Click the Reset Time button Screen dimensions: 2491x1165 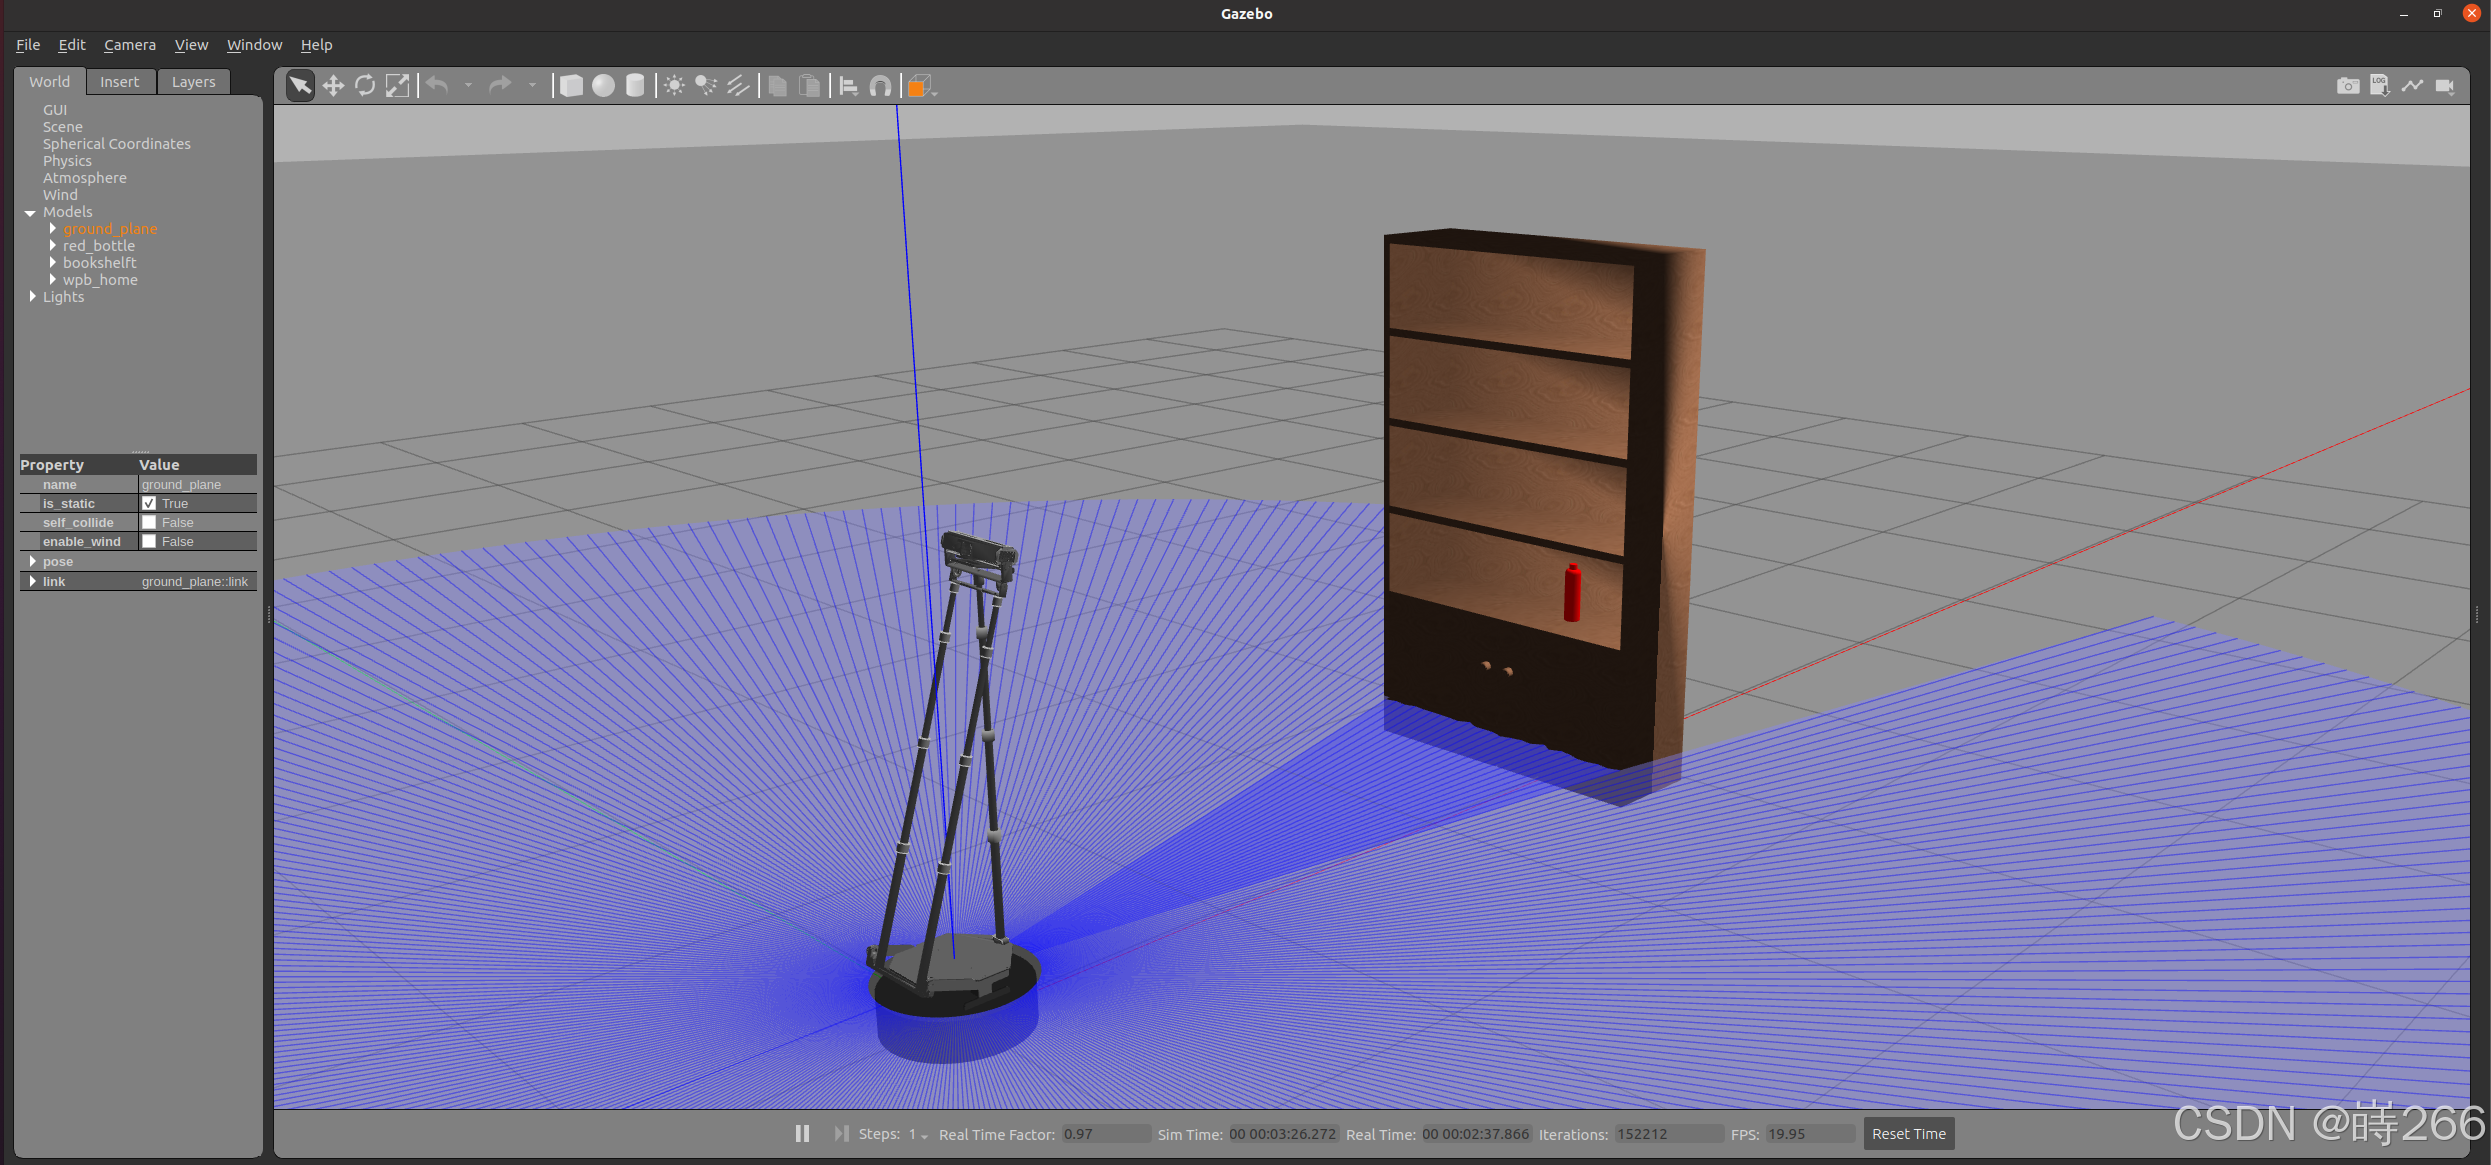1908,1134
